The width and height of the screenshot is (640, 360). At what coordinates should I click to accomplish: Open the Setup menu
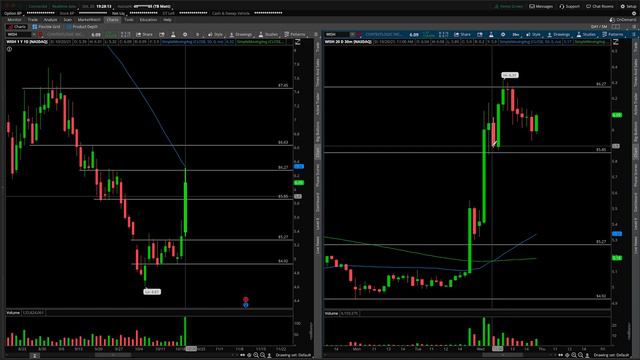[628, 7]
